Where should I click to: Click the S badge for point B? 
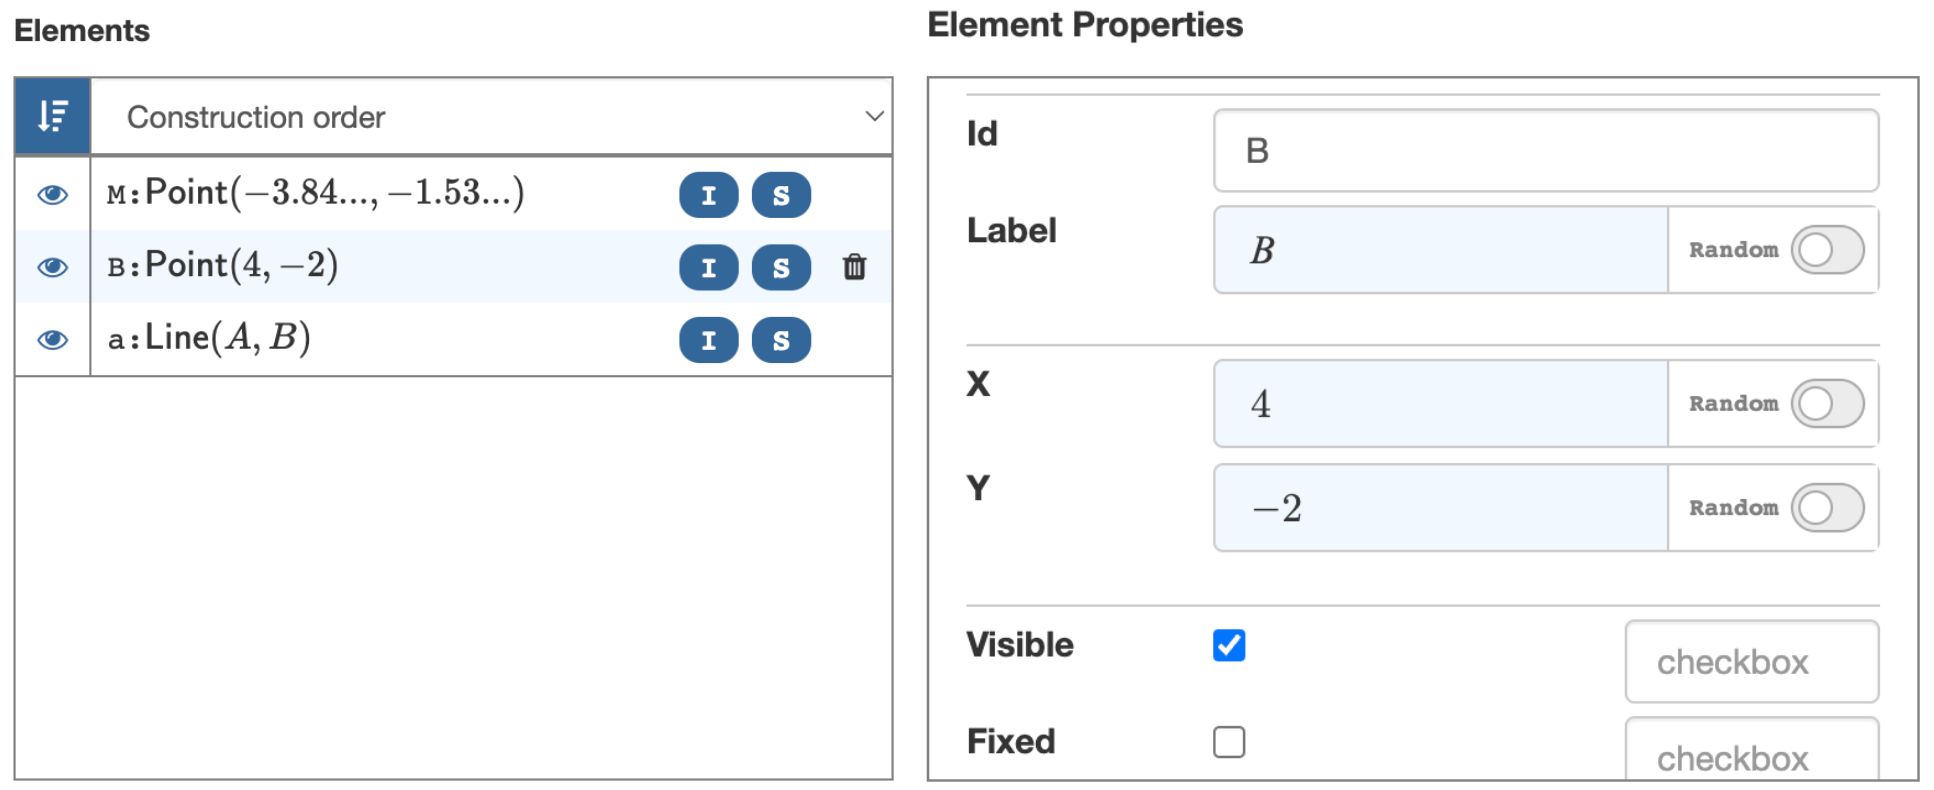coord(781,267)
